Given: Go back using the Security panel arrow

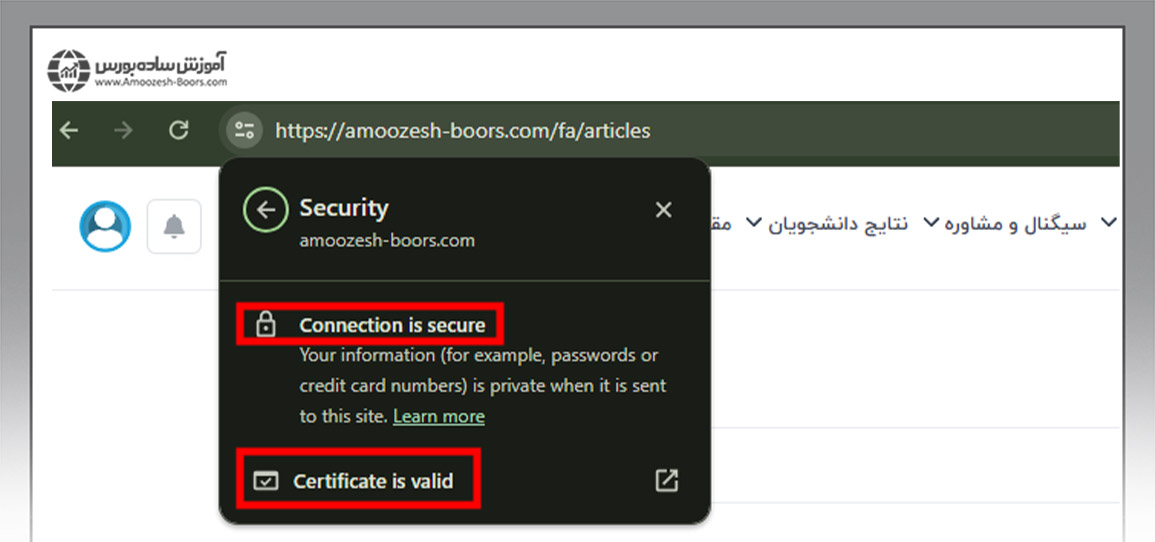Looking at the screenshot, I should click(x=265, y=210).
